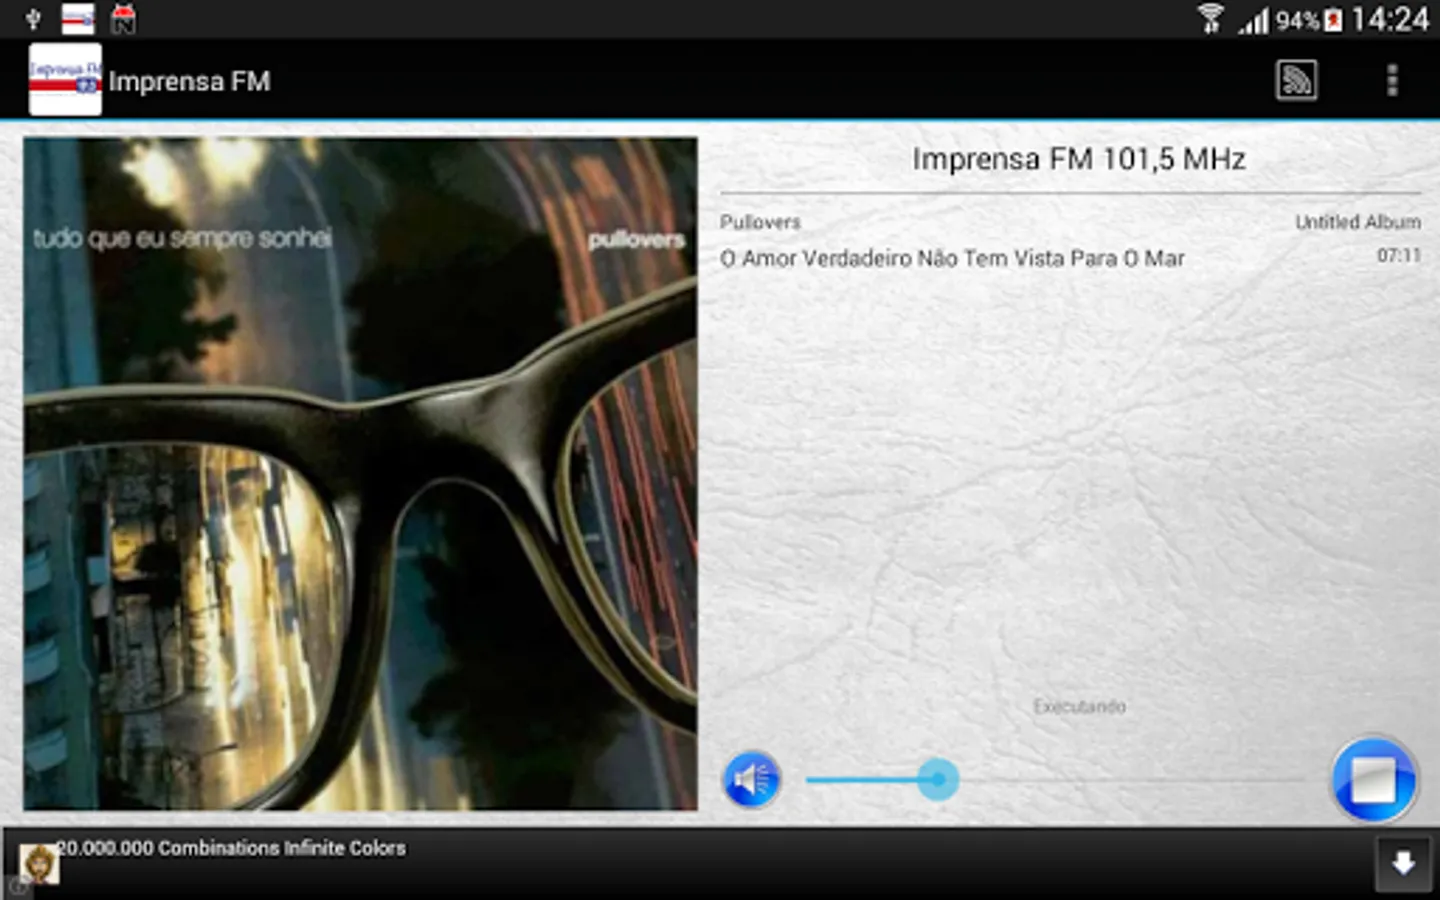Tap the track duration '07:11'
Viewport: 1440px width, 900px height.
click(1399, 255)
